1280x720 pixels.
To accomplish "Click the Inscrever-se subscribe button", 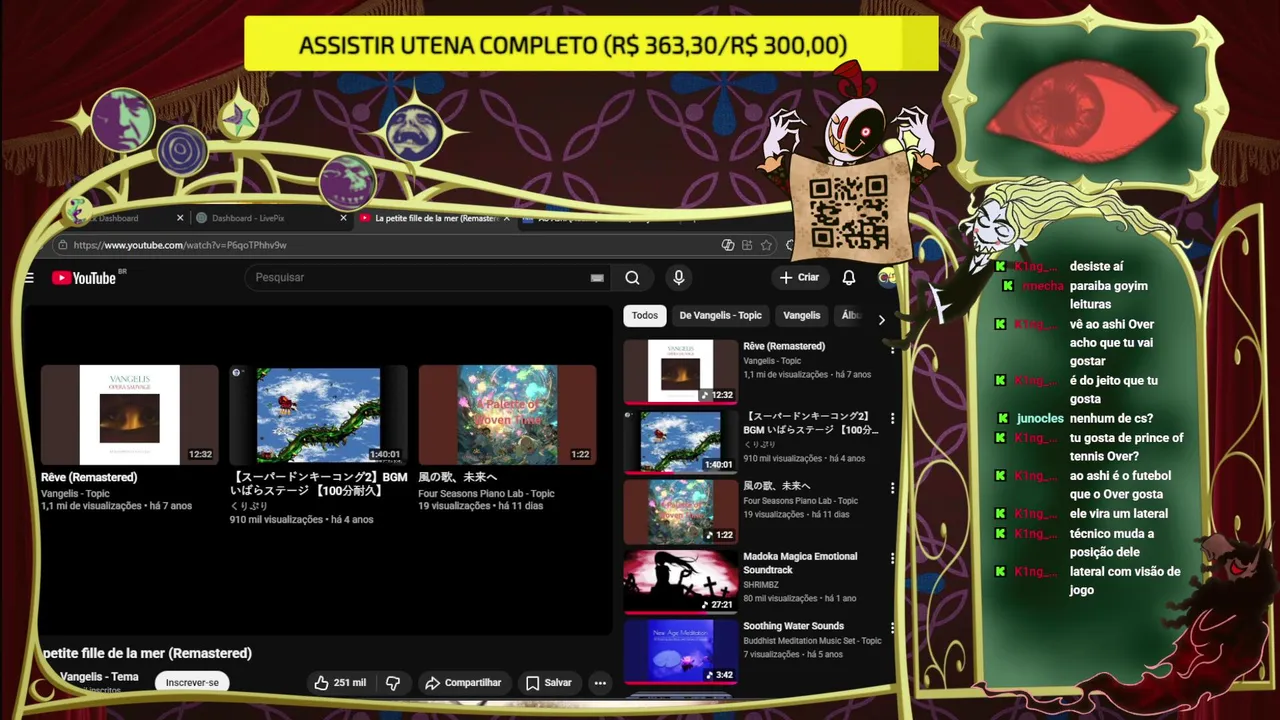I will (192, 683).
